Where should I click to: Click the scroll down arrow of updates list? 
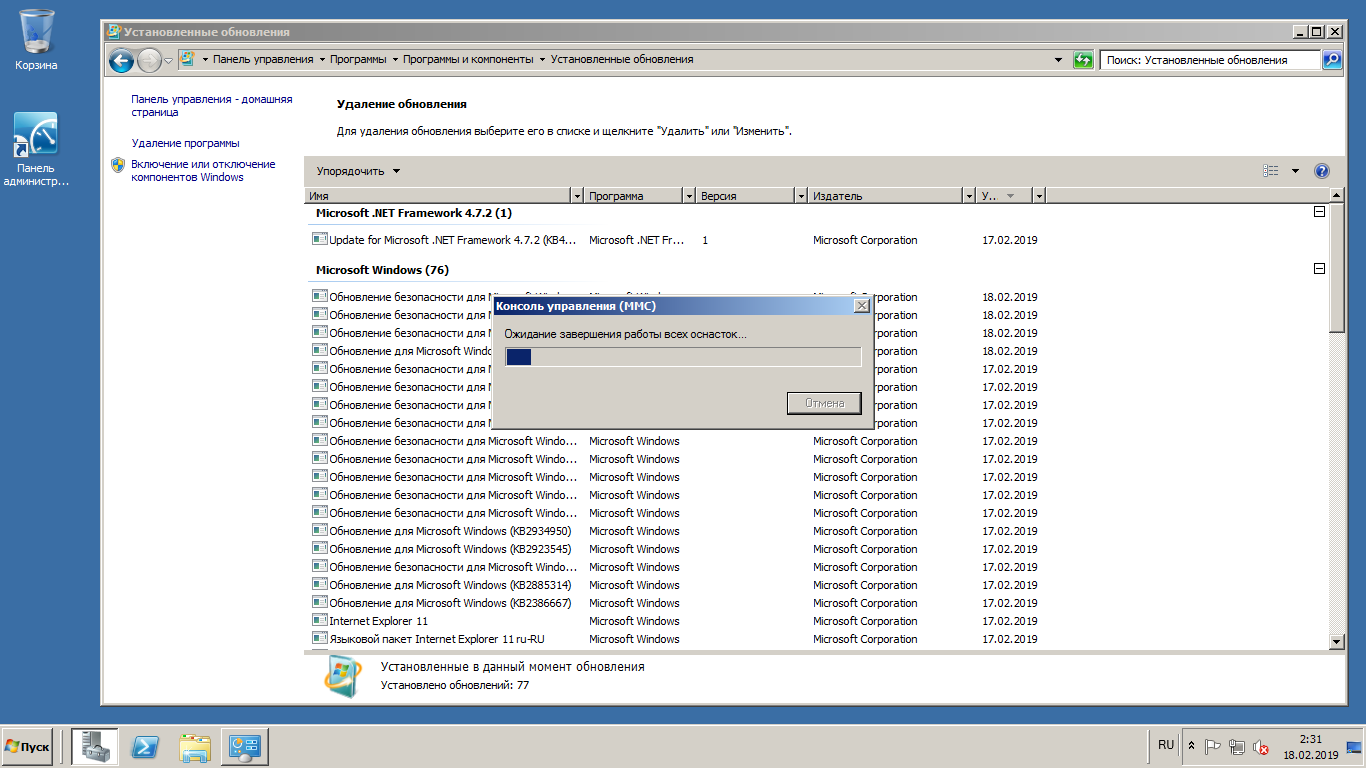click(x=1337, y=640)
